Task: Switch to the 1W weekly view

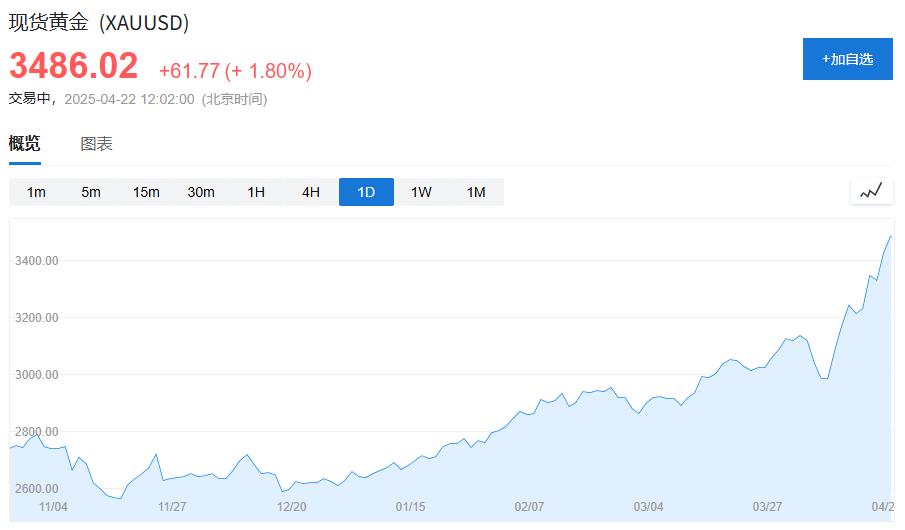Action: click(421, 192)
